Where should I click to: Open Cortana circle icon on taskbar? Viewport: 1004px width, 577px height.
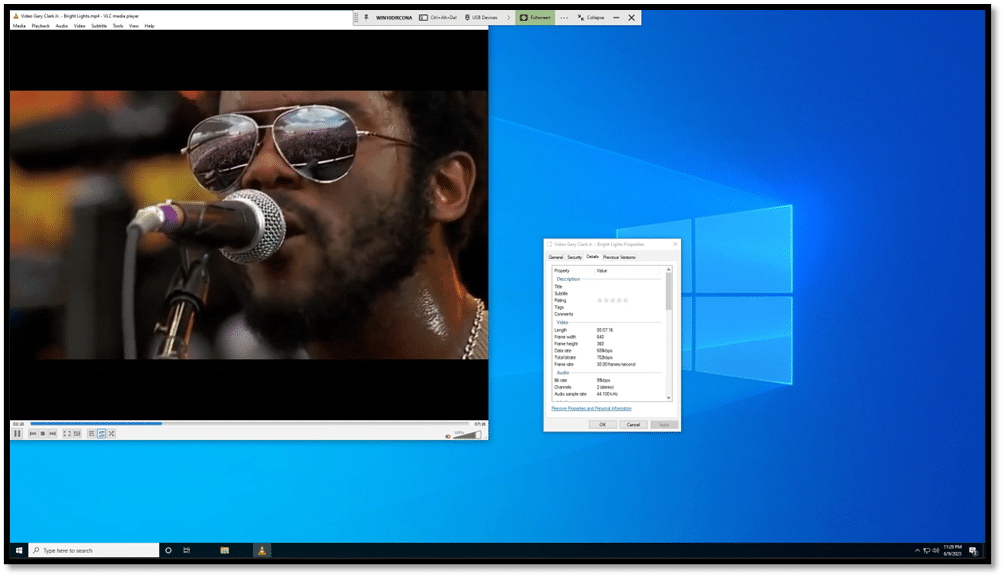(x=168, y=551)
